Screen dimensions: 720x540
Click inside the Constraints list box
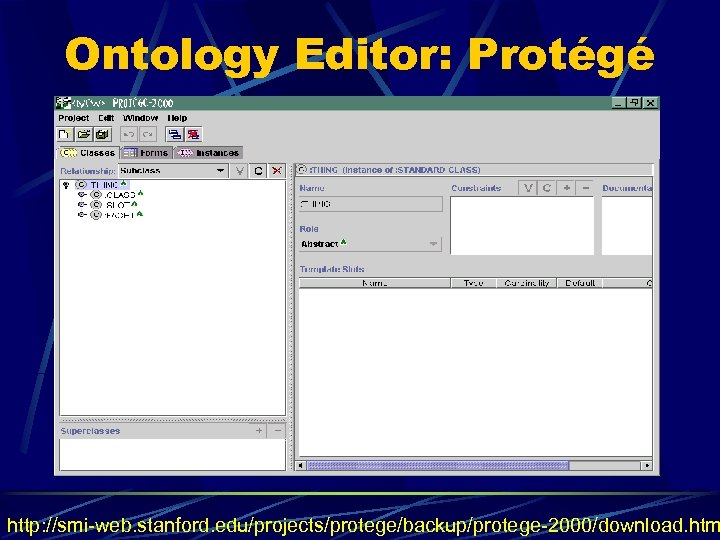click(522, 225)
